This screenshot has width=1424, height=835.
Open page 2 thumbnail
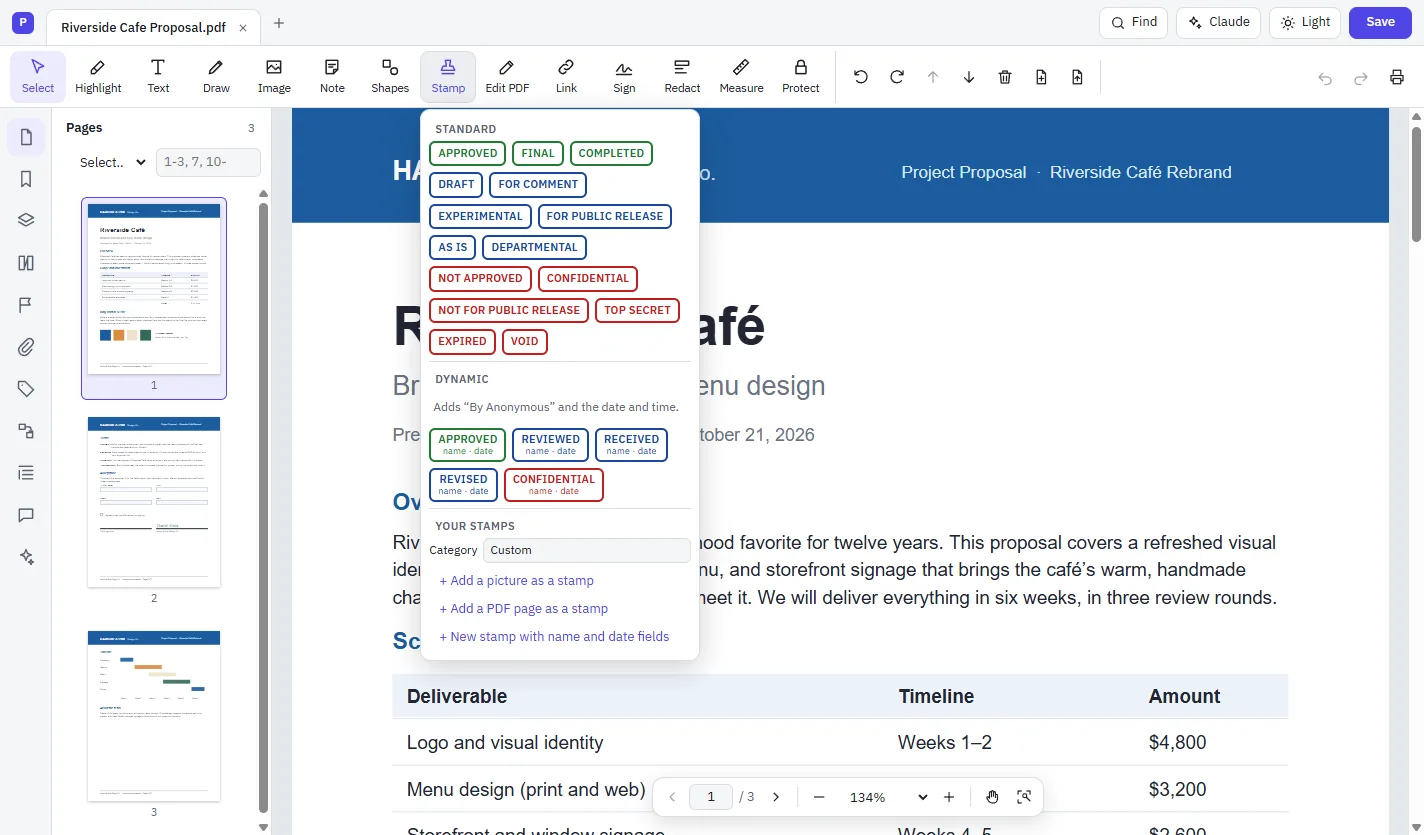(x=154, y=502)
